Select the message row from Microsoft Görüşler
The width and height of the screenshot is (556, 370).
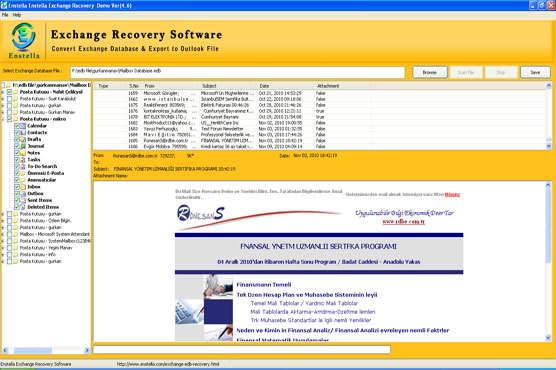319,93
